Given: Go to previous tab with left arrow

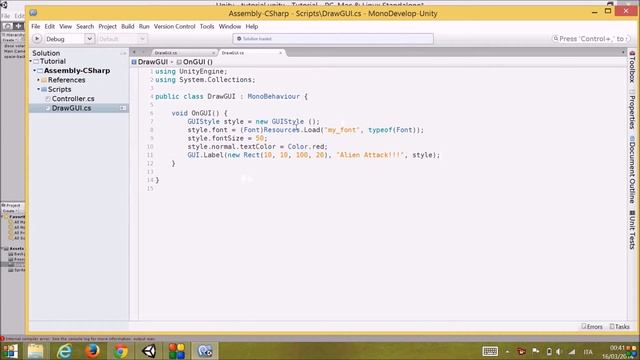Looking at the screenshot, I should tap(134, 52).
